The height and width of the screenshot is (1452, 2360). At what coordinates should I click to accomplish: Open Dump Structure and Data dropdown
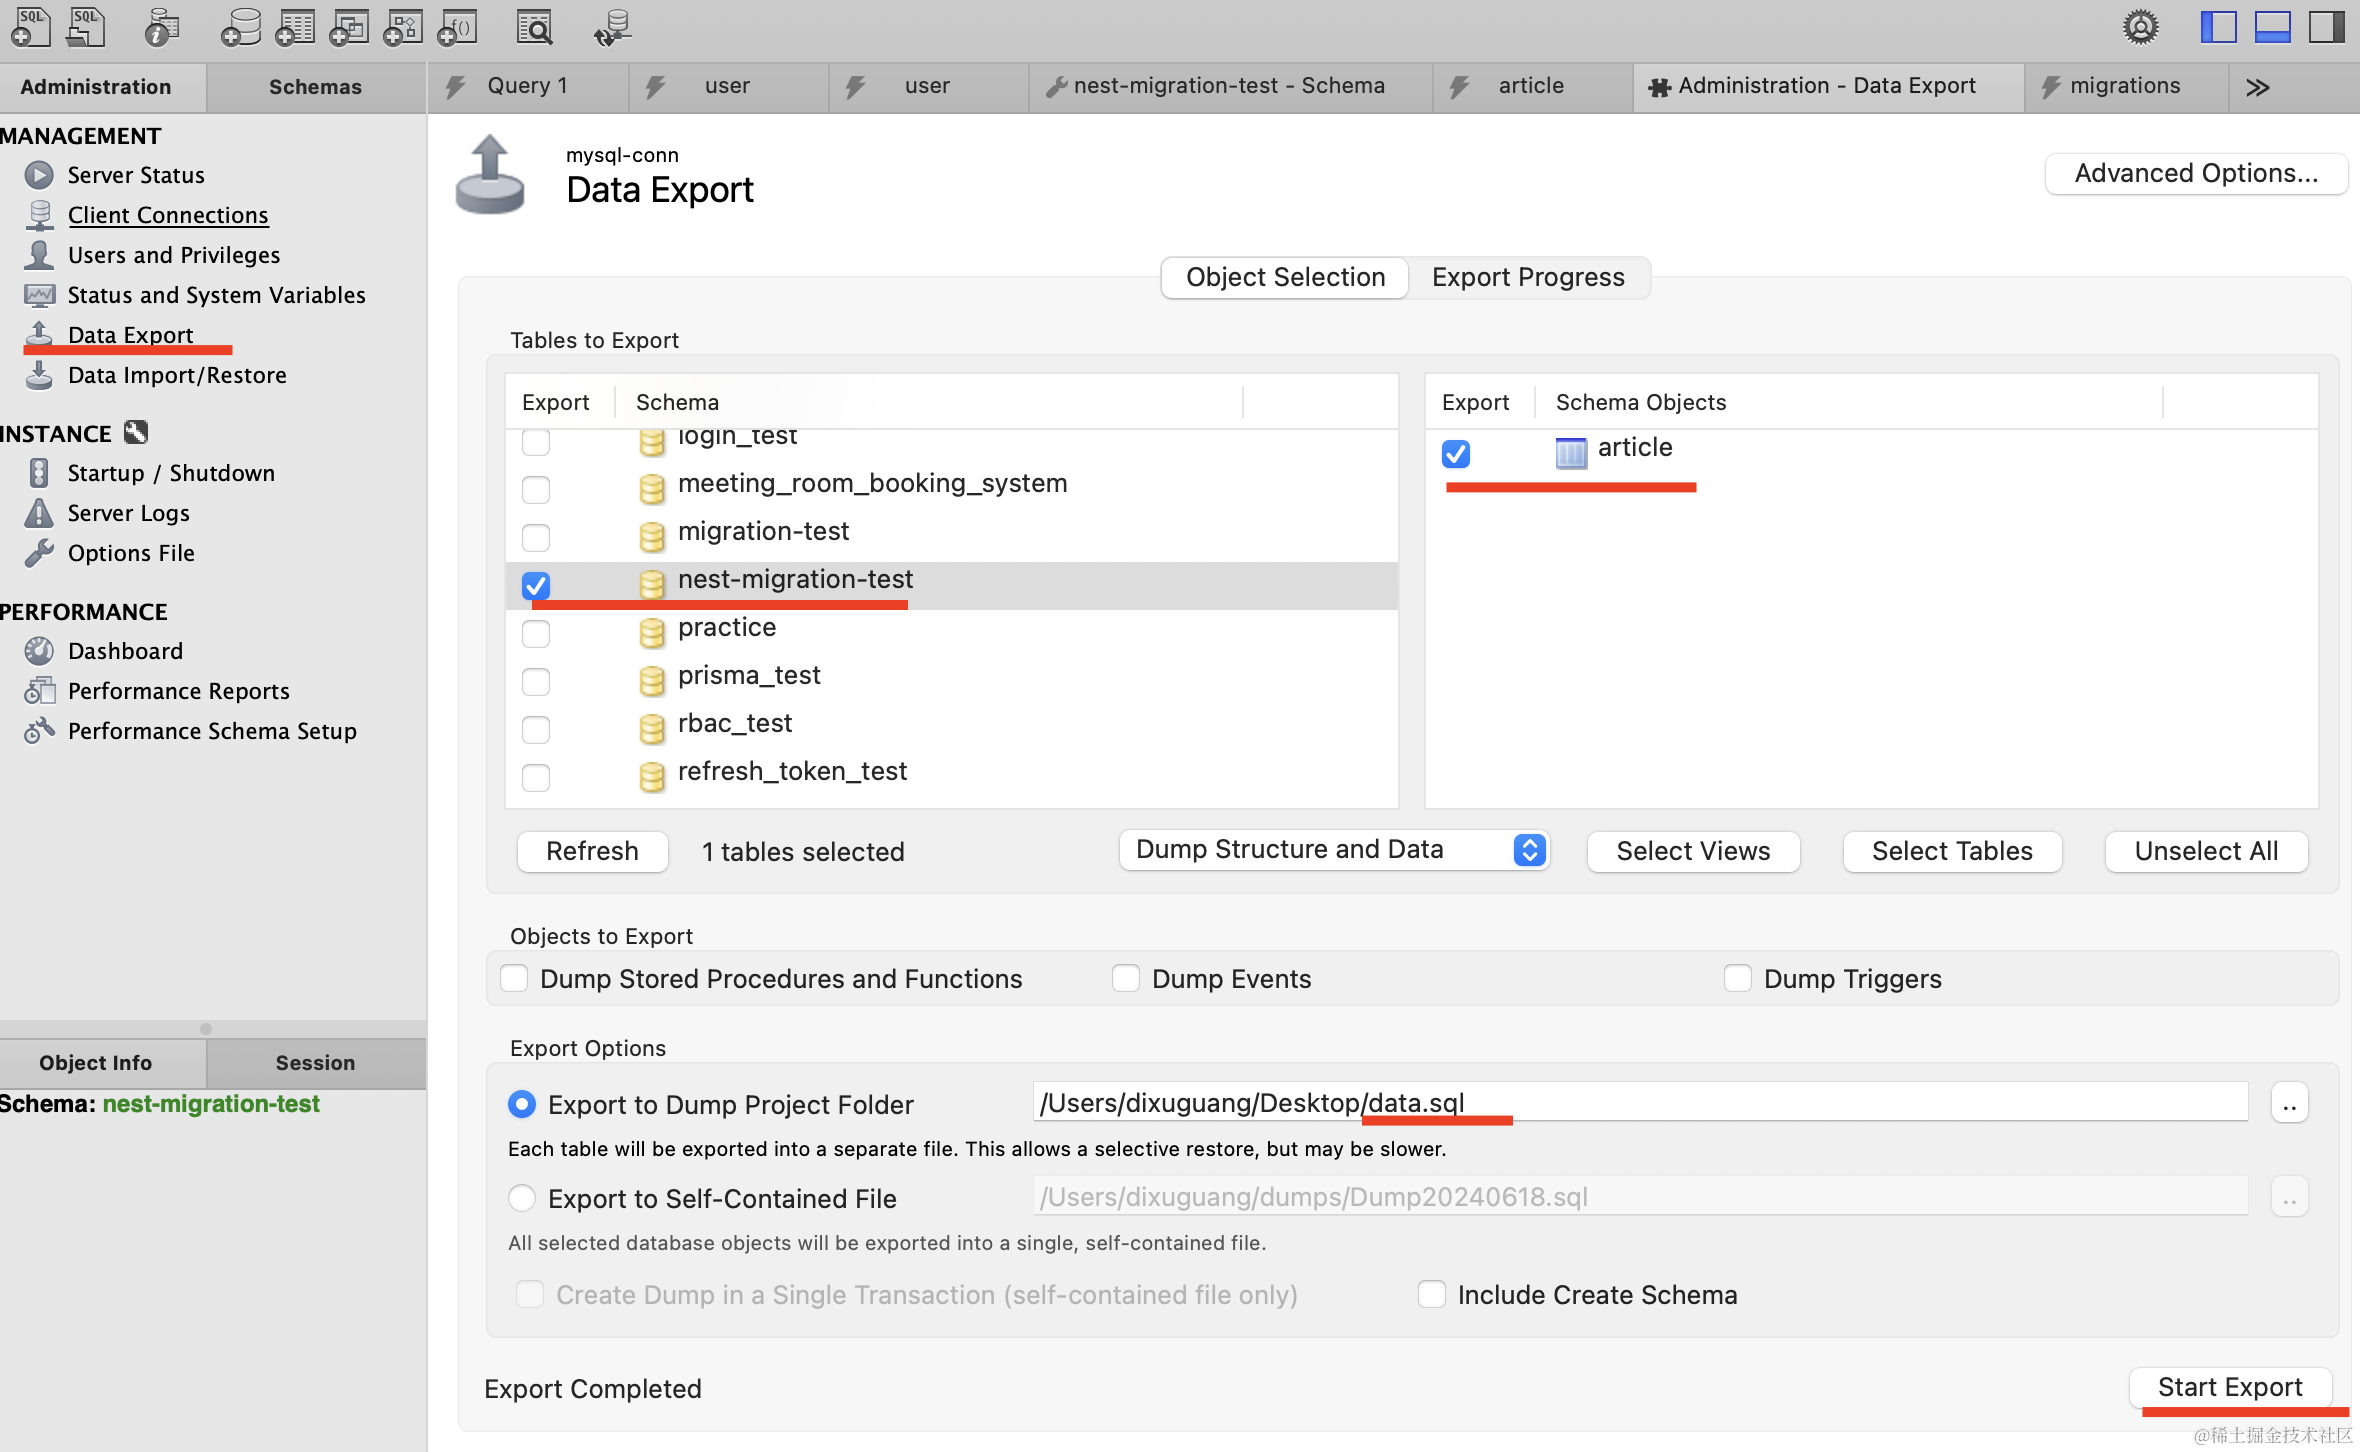1334,850
